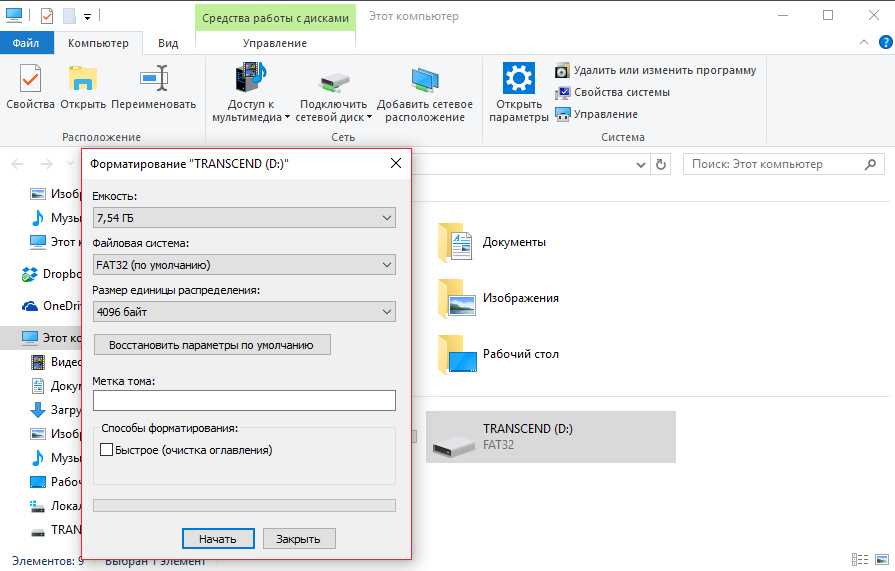895x571 pixels.
Task: Click the search magnifier icon
Action: pyautogui.click(x=870, y=164)
